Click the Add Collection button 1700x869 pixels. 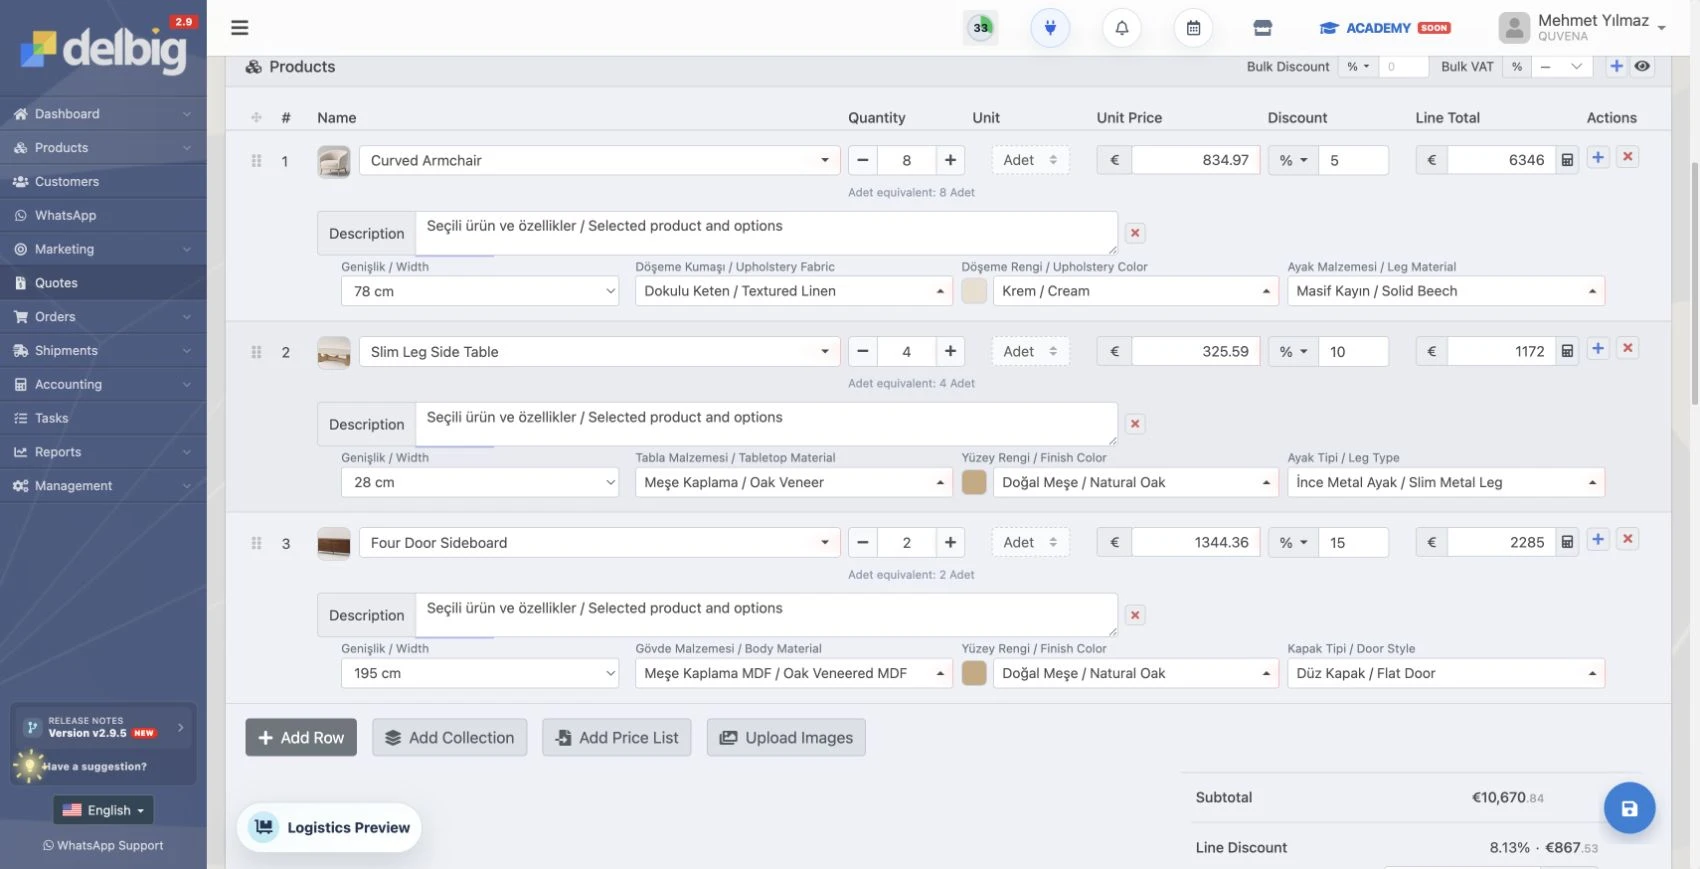450,737
